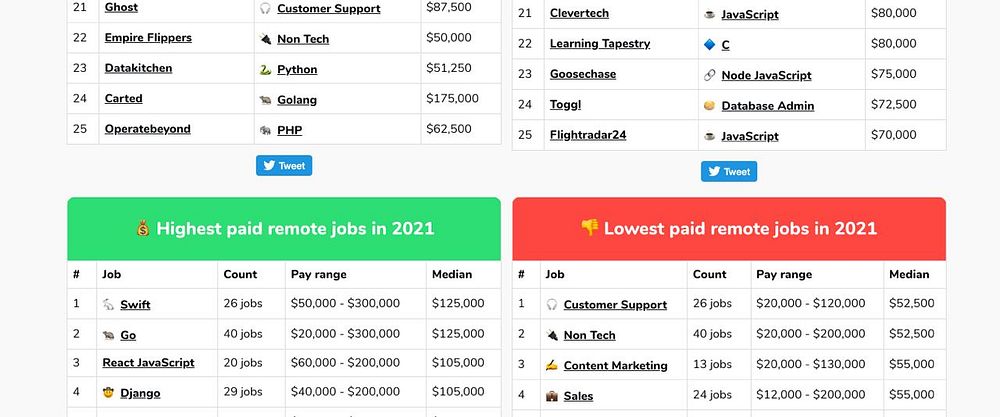Screen dimensions: 1000x417
Task: Click the cowboy emoji icon next to Django
Action: (x=108, y=393)
